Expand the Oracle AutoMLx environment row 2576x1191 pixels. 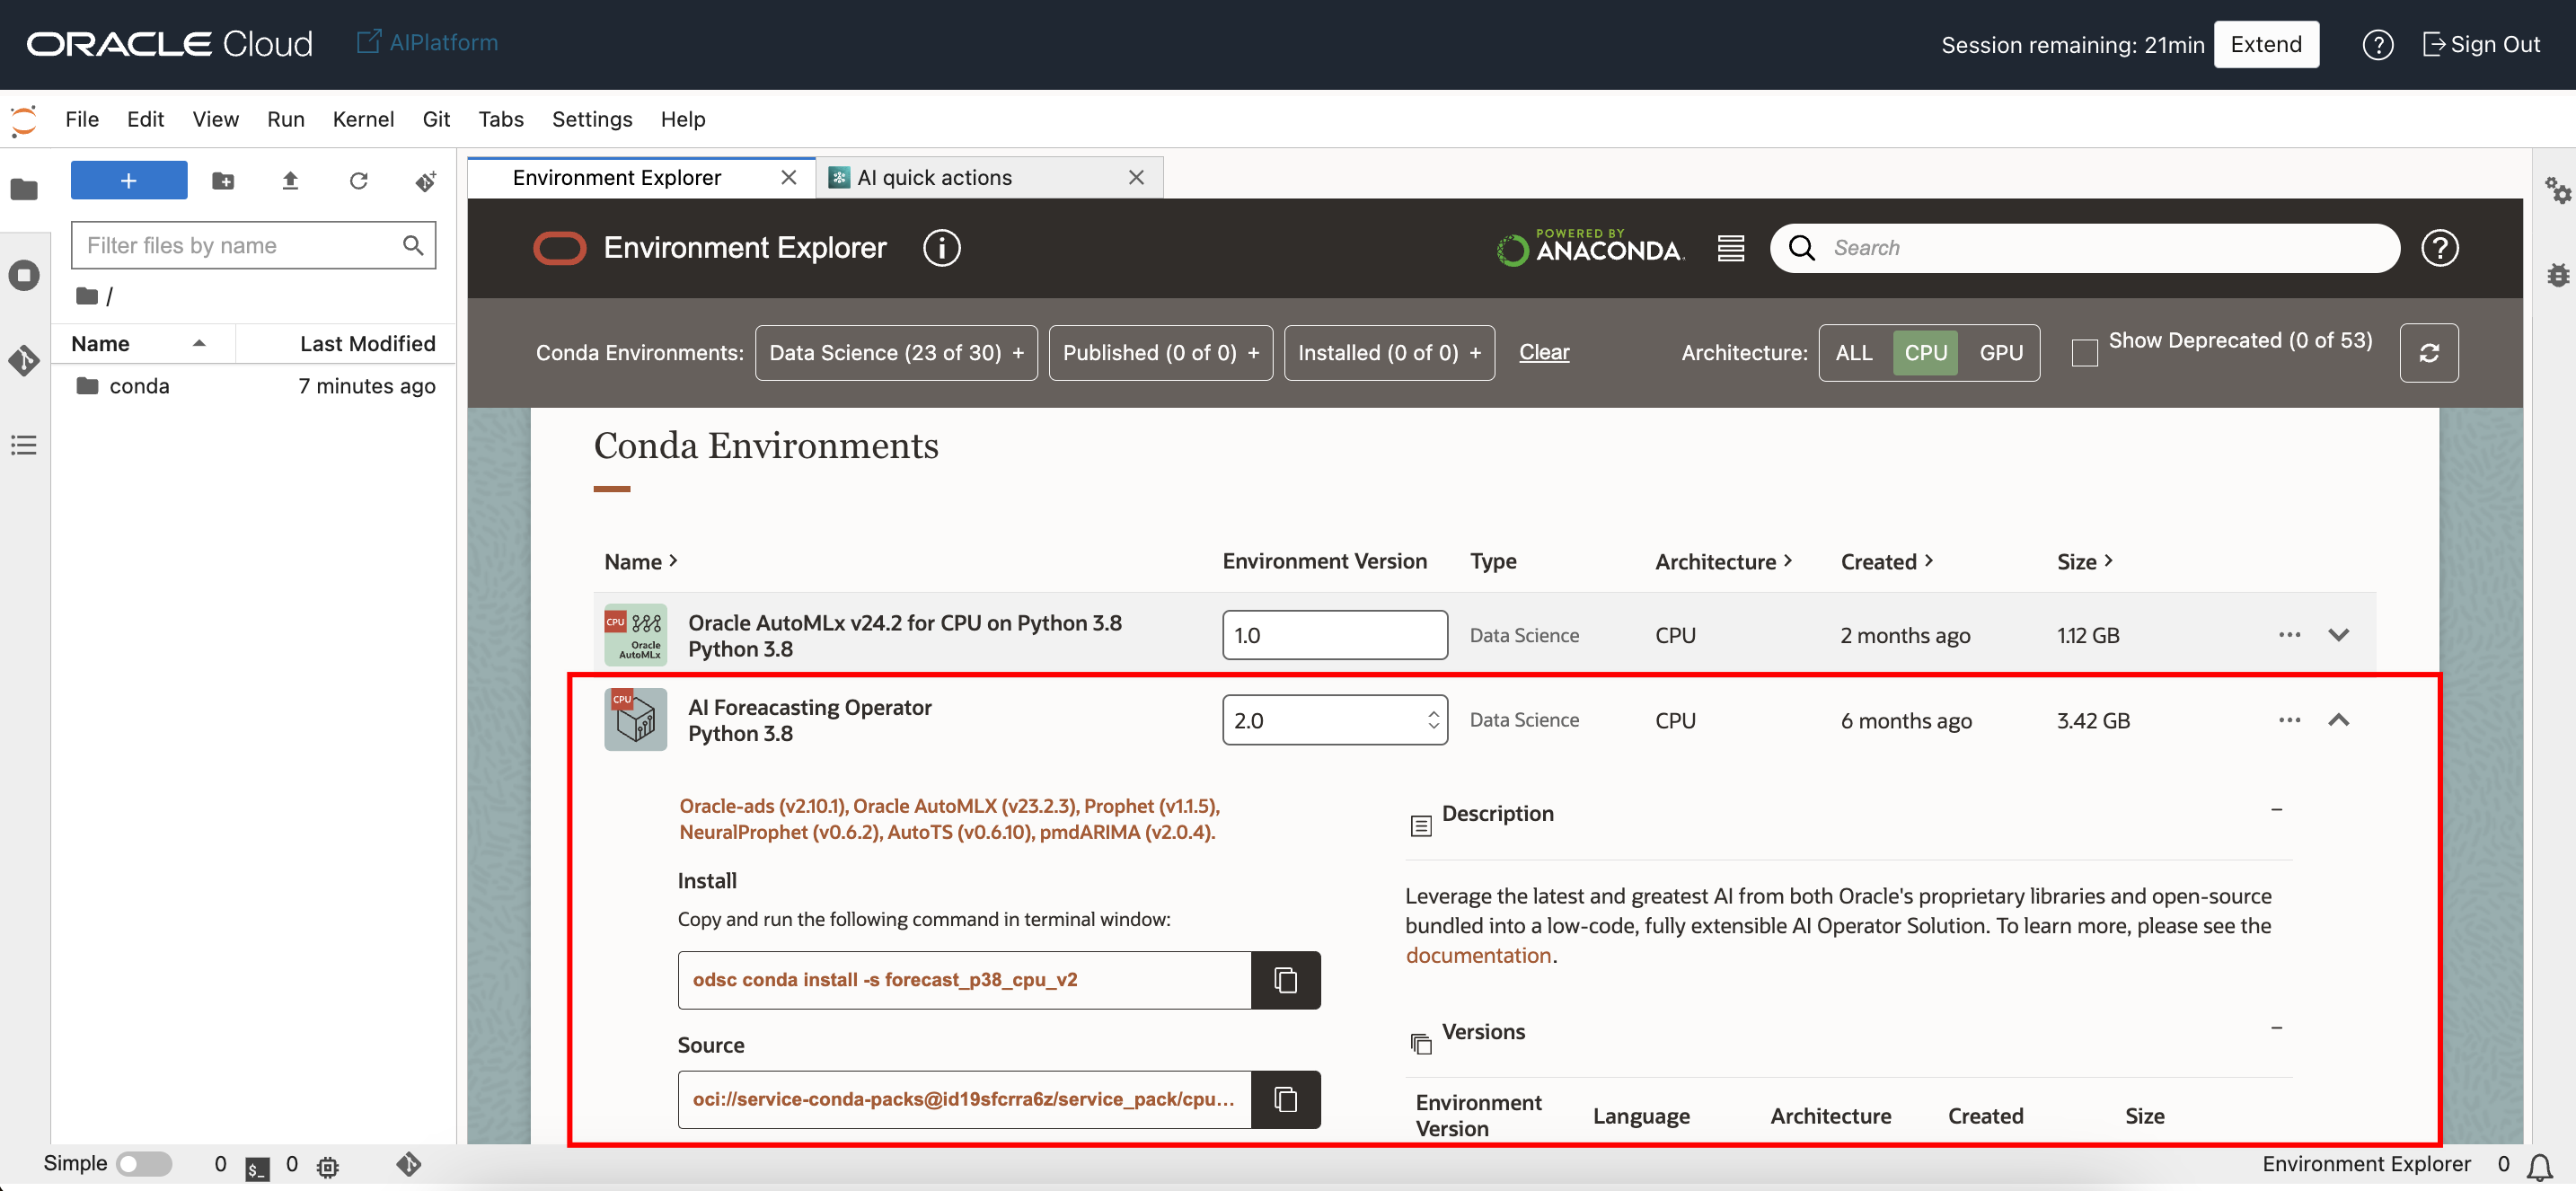(2338, 635)
